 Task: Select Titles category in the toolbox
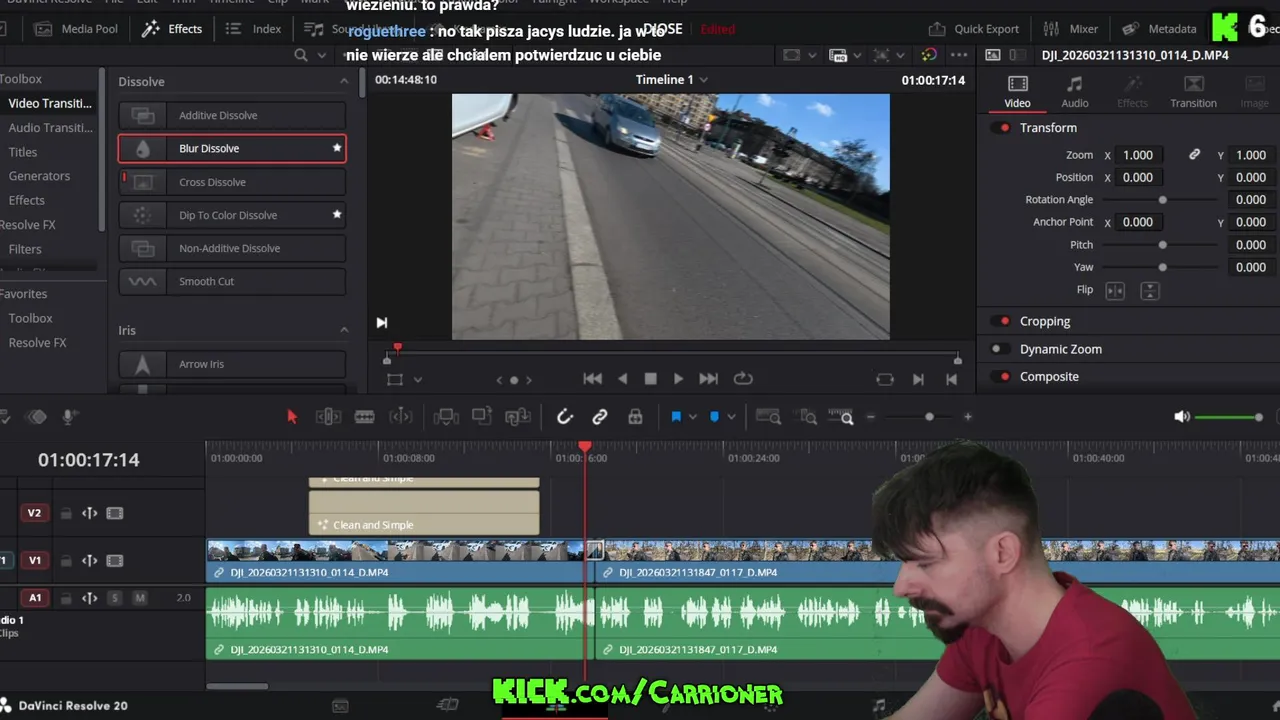(23, 152)
